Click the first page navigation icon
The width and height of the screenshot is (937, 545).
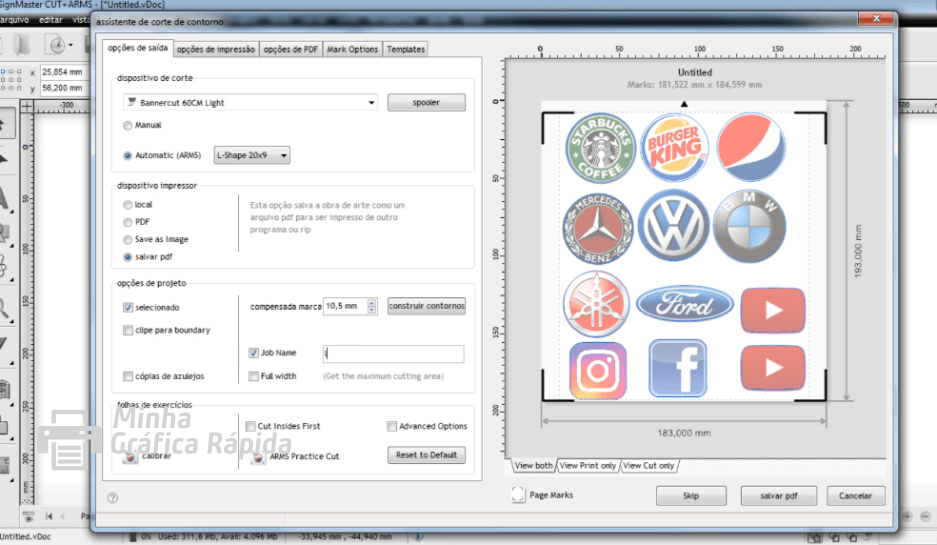[49, 516]
